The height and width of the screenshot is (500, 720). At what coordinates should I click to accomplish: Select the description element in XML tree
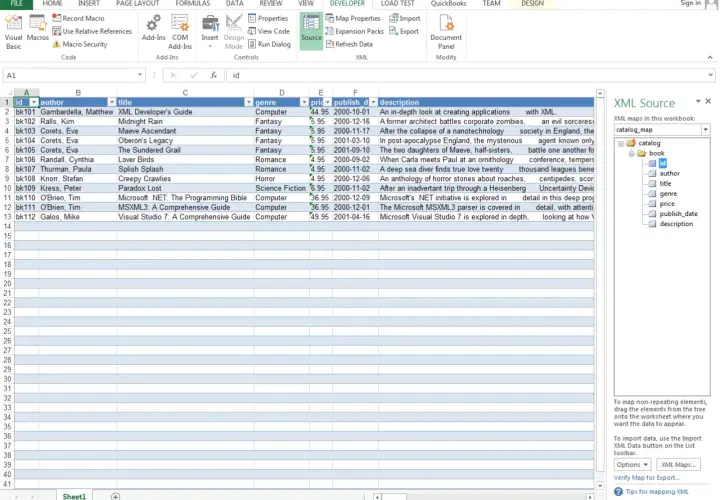676,224
